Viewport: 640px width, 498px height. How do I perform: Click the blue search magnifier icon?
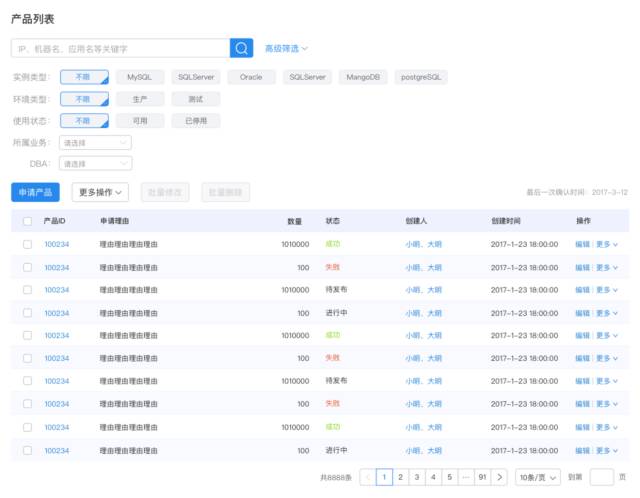[x=241, y=48]
